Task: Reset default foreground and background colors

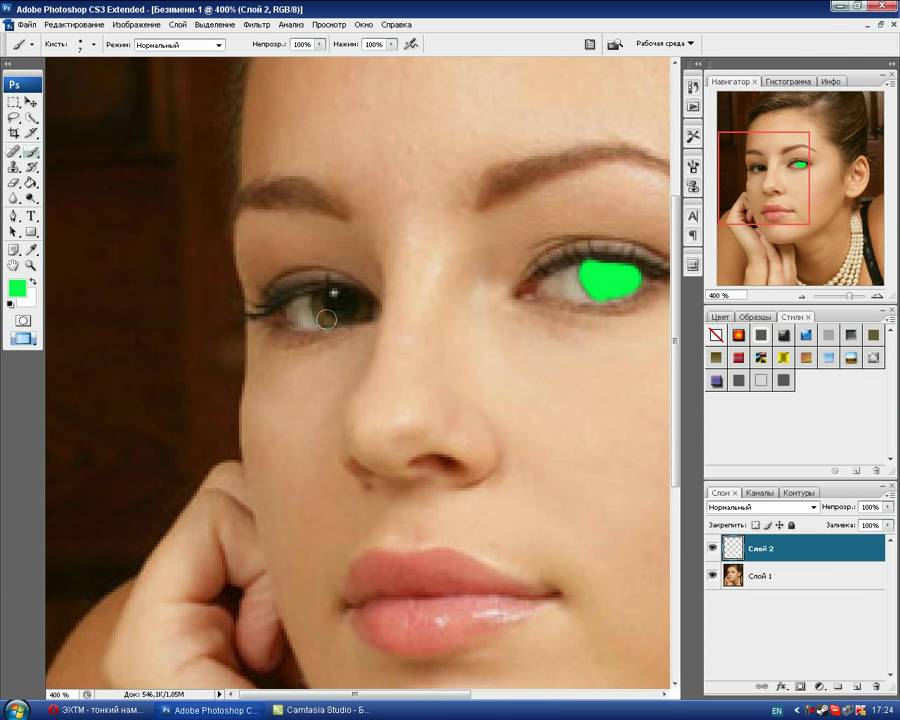Action: pyautogui.click(x=10, y=304)
